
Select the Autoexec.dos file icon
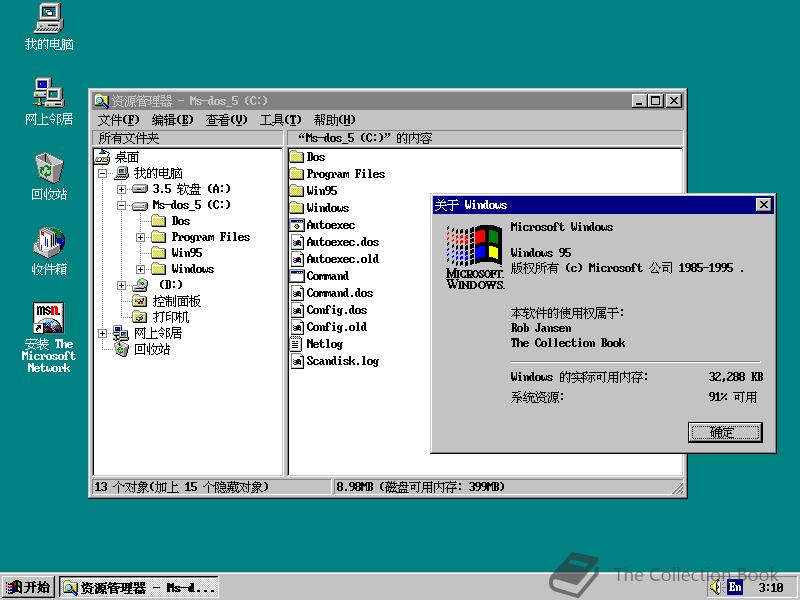[x=297, y=242]
